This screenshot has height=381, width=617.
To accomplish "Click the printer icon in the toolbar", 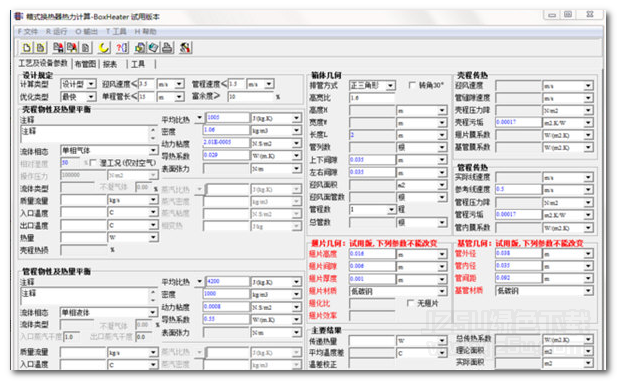I will pyautogui.click(x=167, y=48).
